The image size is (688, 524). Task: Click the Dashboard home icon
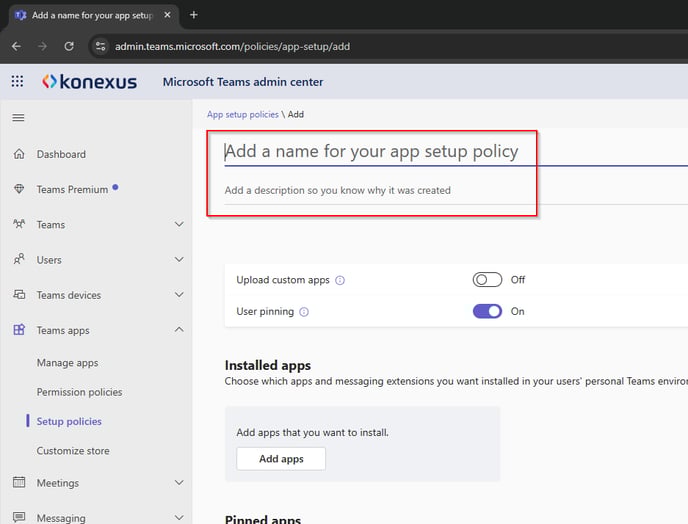(x=19, y=154)
